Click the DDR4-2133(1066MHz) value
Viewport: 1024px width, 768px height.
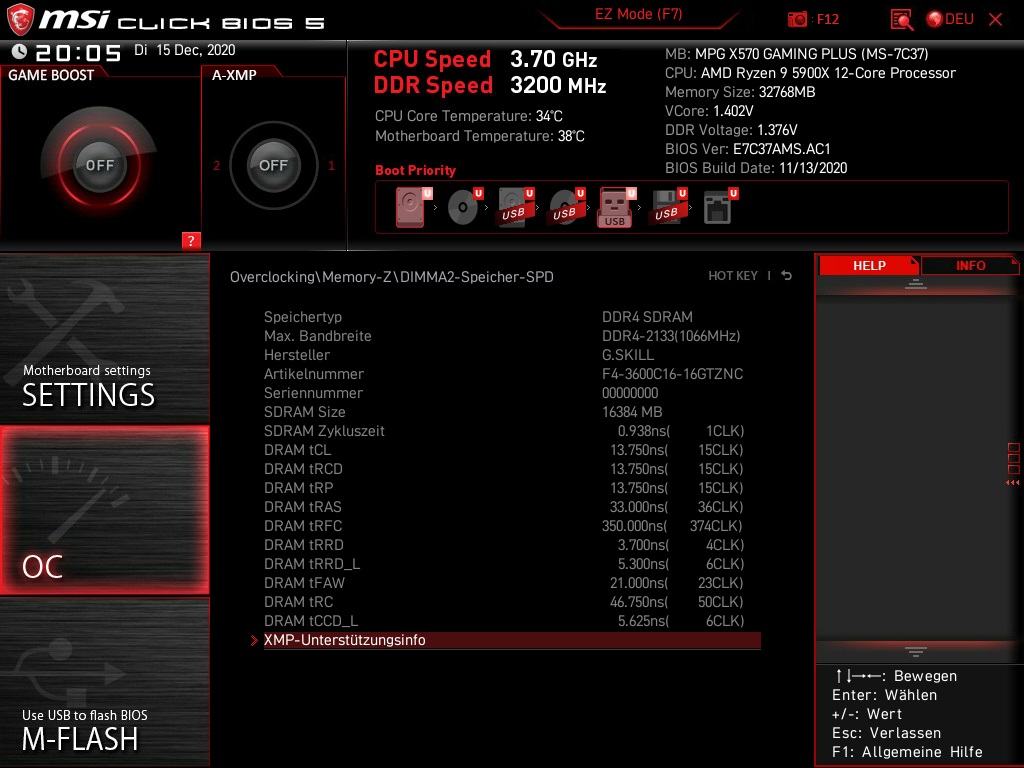pyautogui.click(x=671, y=336)
